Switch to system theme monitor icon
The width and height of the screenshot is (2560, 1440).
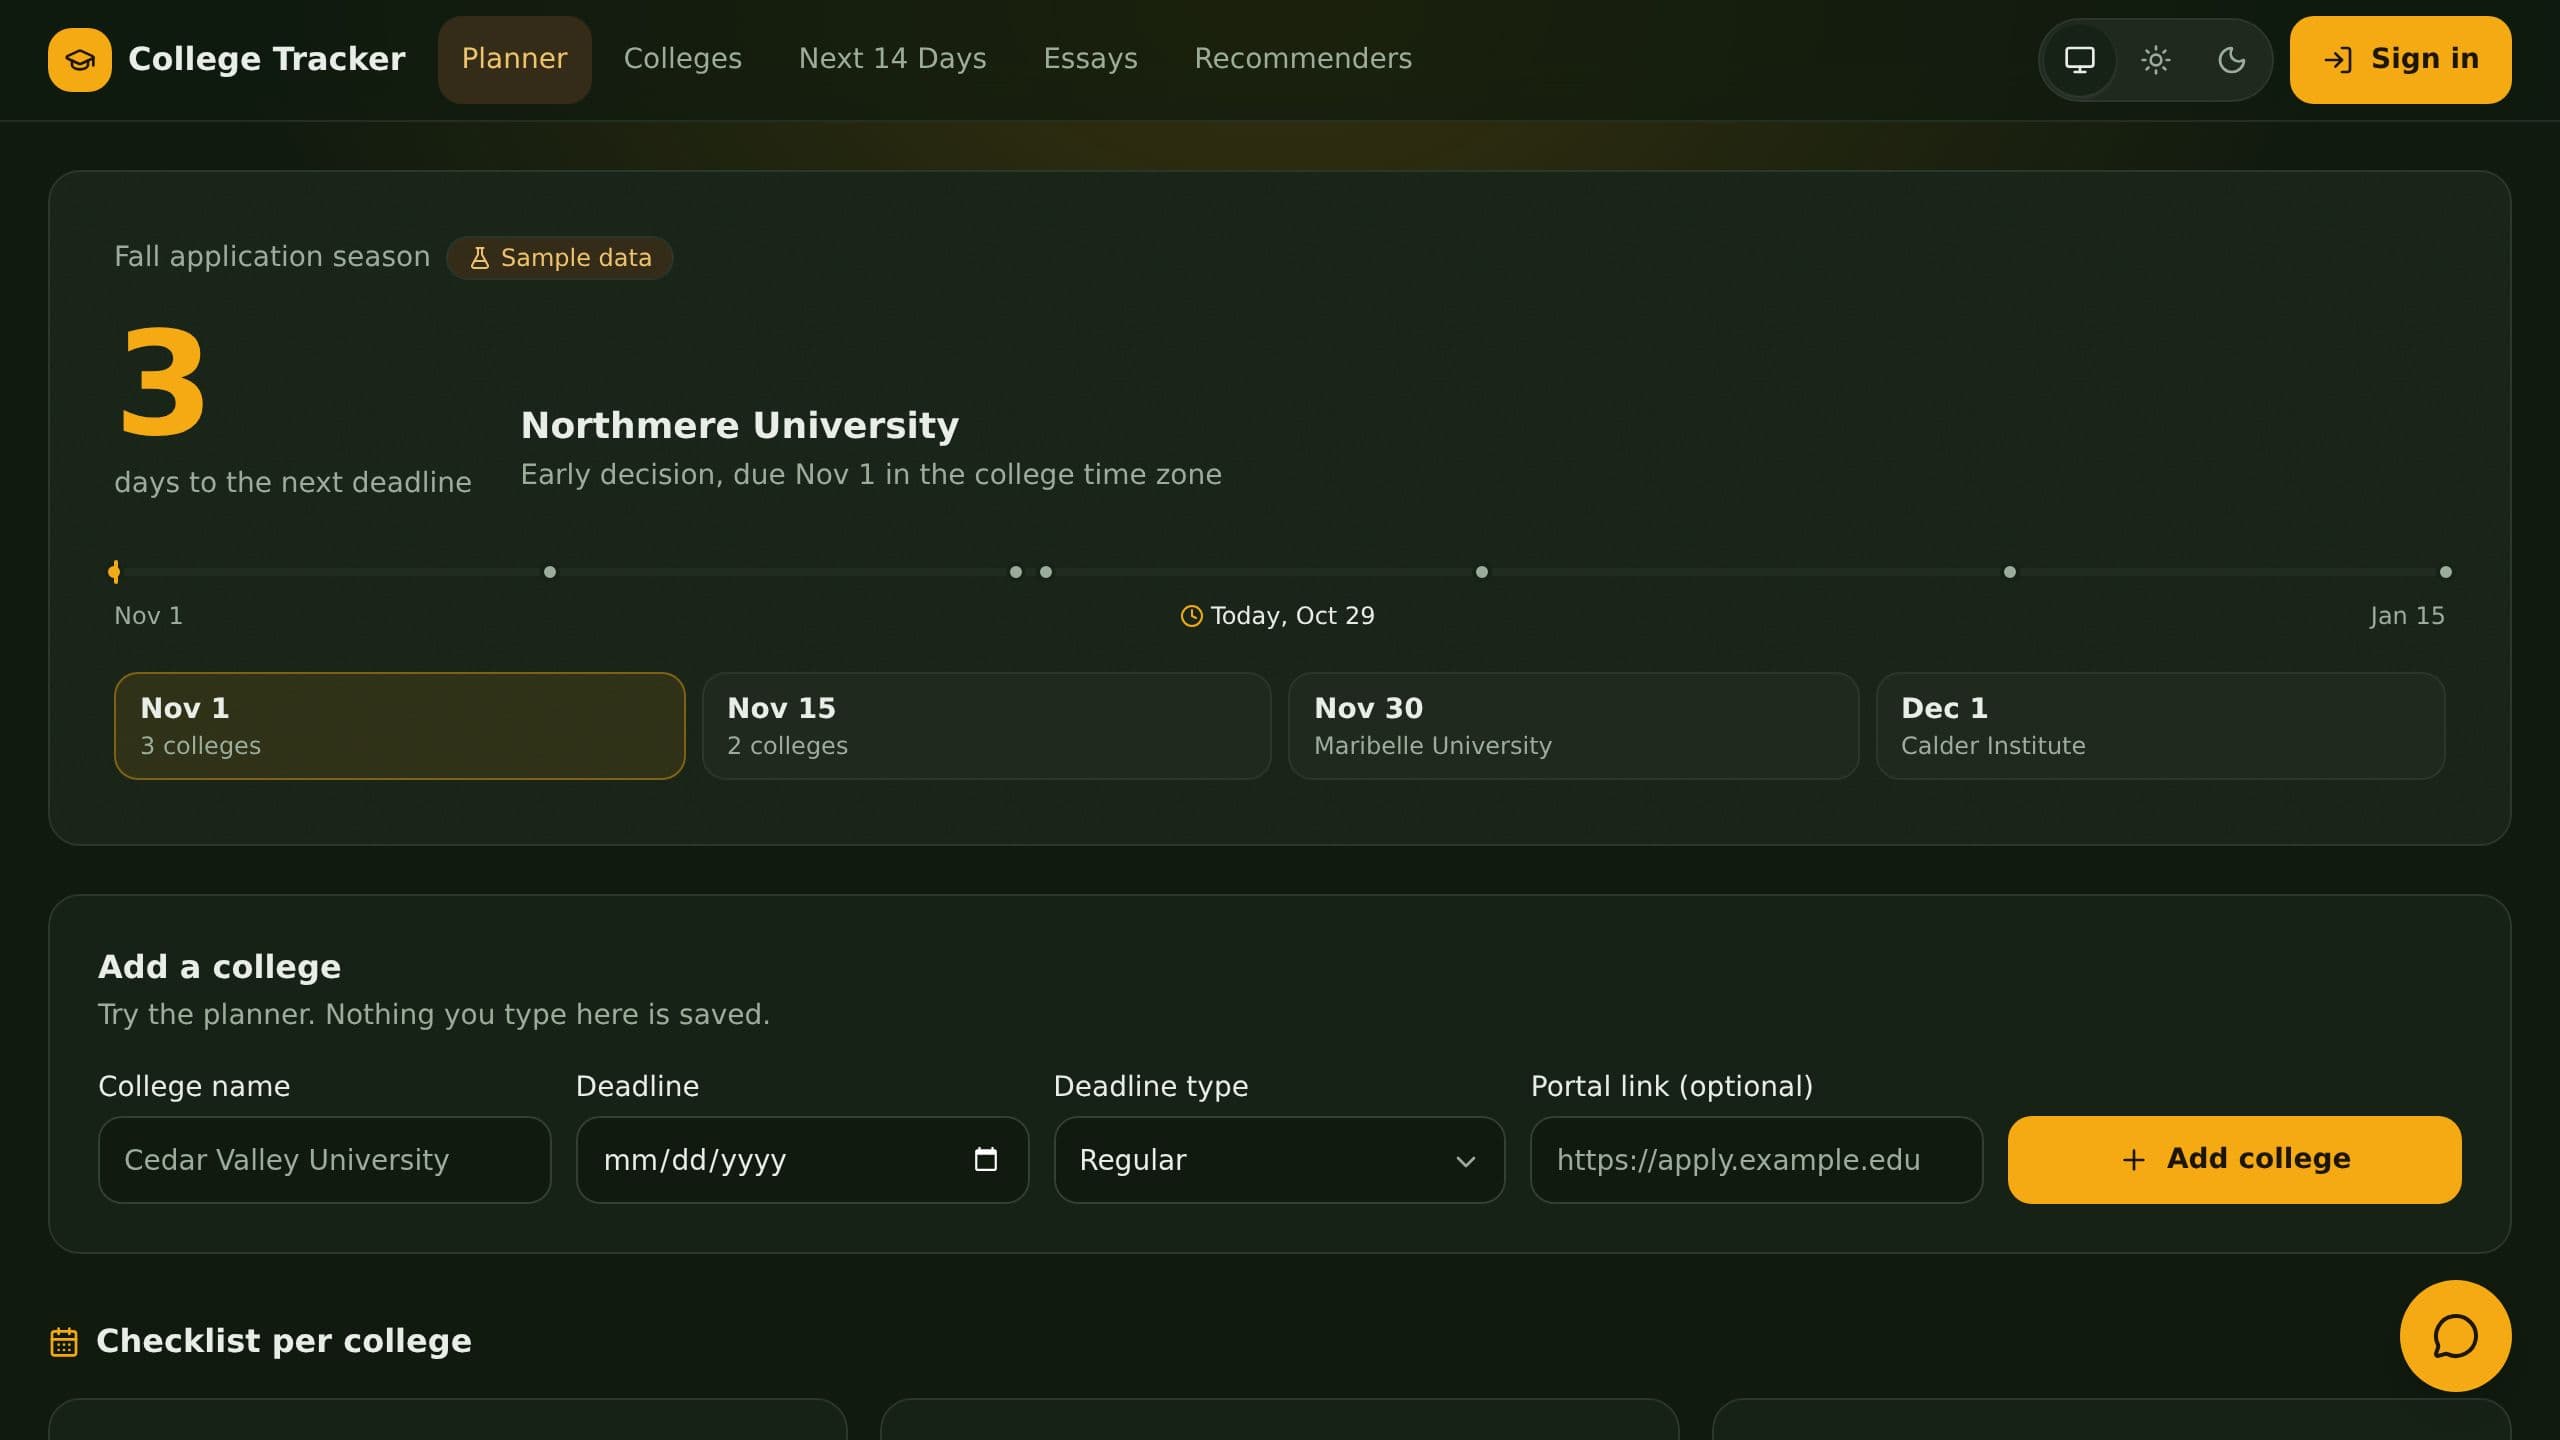(2080, 60)
